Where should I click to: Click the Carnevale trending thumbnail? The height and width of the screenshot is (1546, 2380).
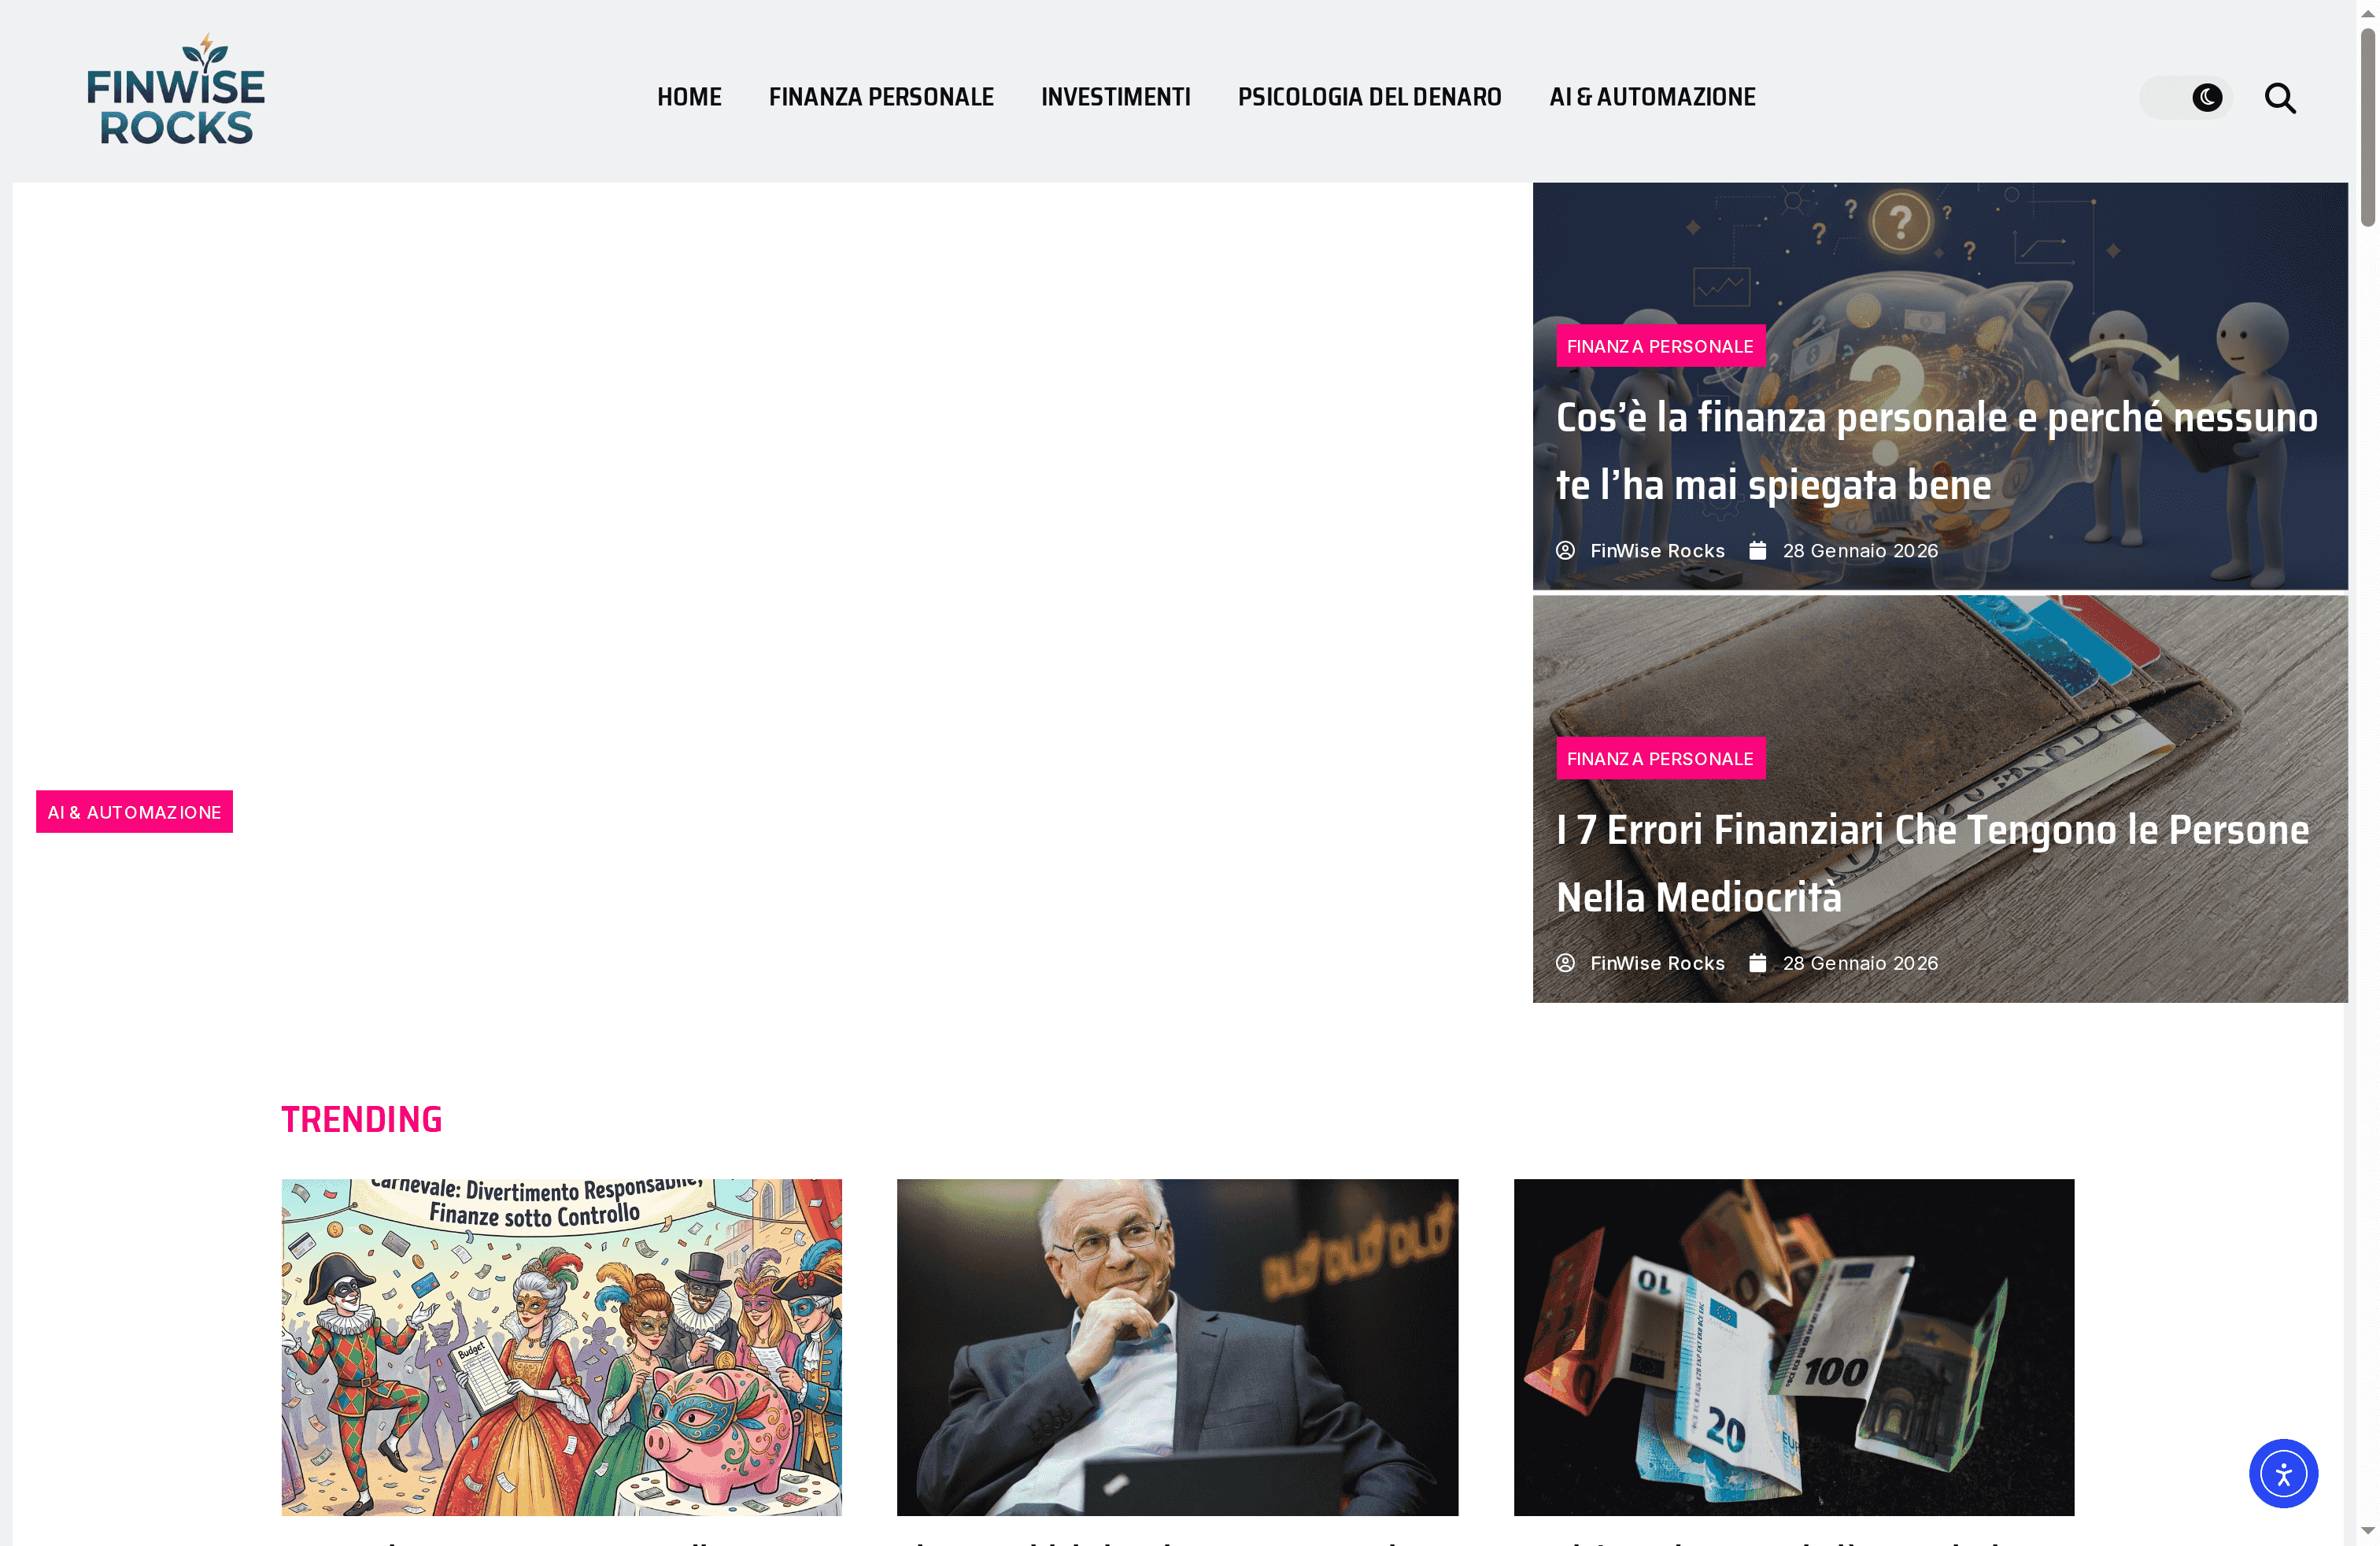point(561,1347)
